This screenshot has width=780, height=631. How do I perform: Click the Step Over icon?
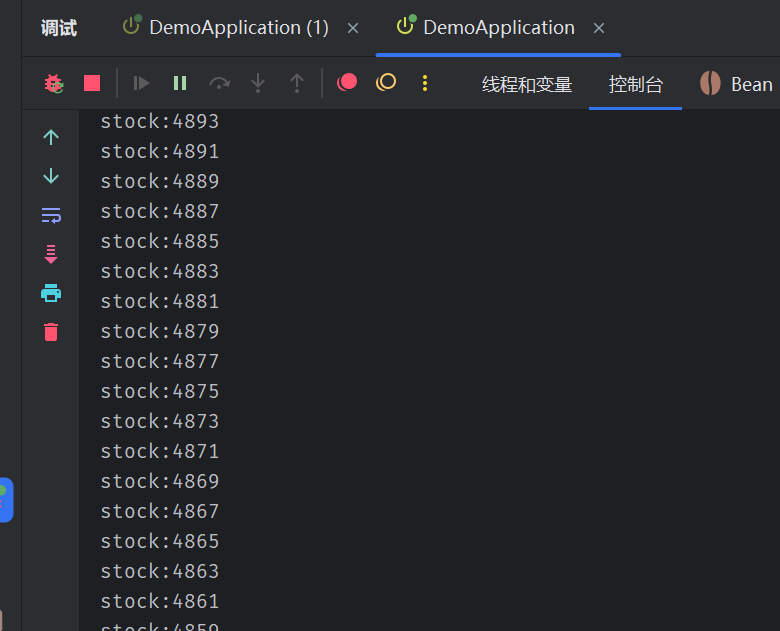(219, 84)
